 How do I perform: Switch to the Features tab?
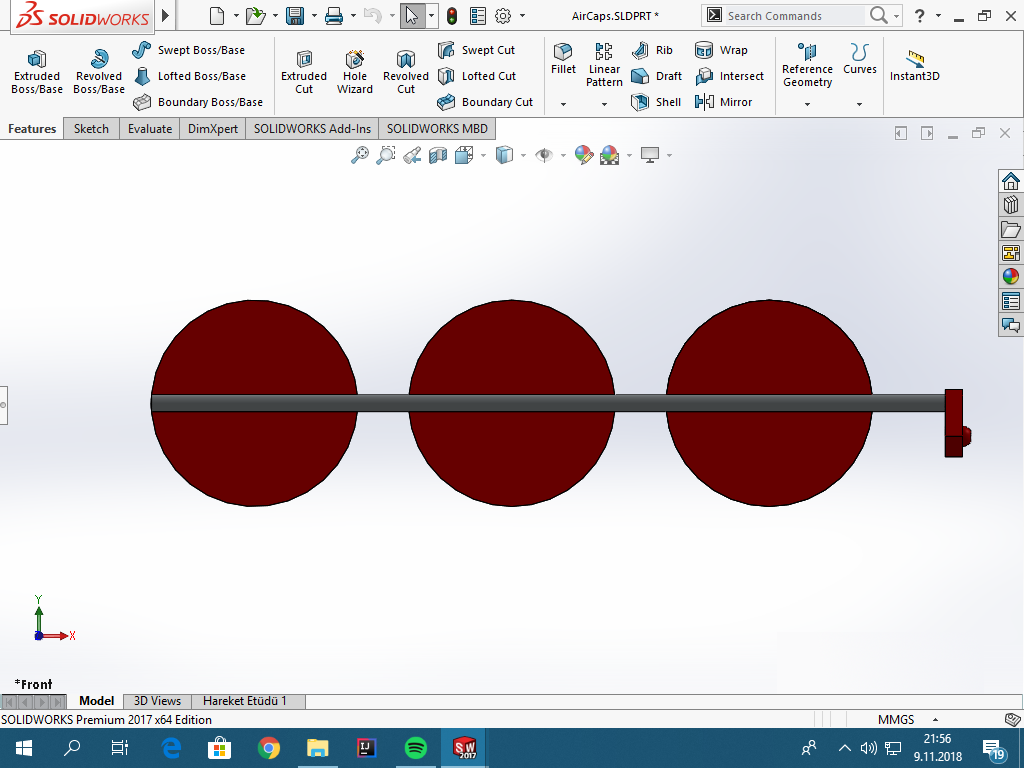pyautogui.click(x=32, y=129)
